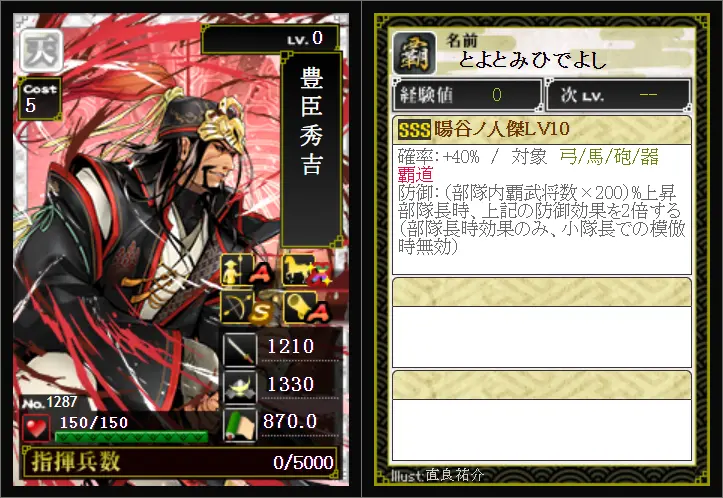Click the 覇道 skill type link

(x=415, y=175)
